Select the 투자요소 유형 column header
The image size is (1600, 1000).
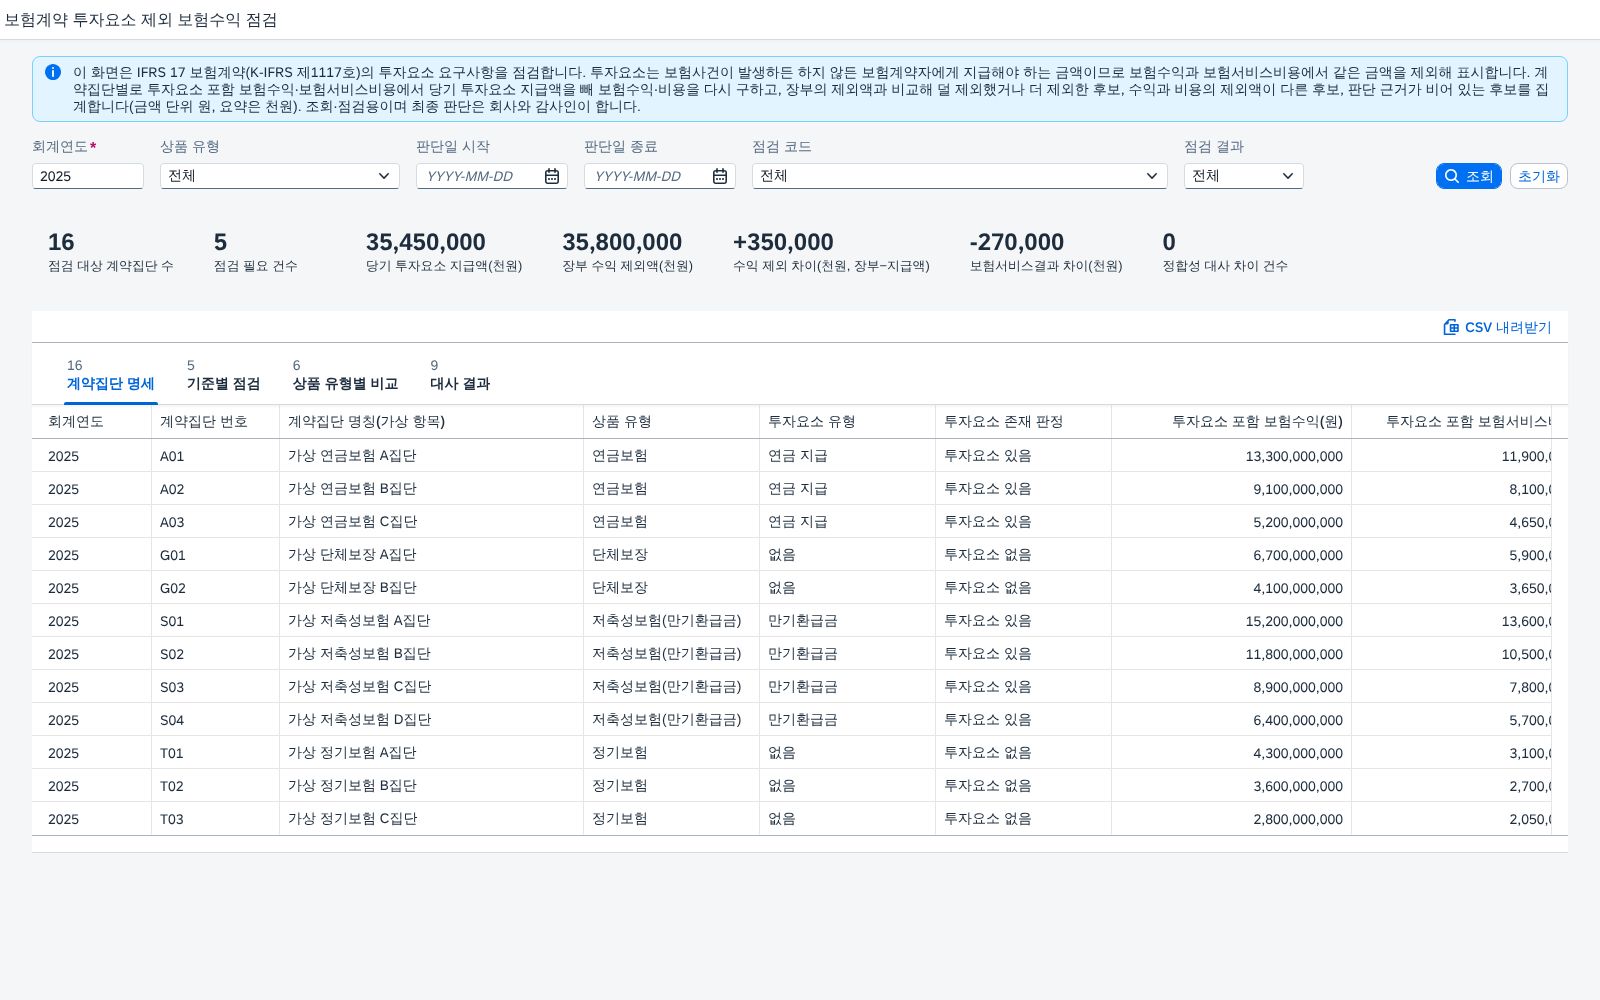click(847, 422)
